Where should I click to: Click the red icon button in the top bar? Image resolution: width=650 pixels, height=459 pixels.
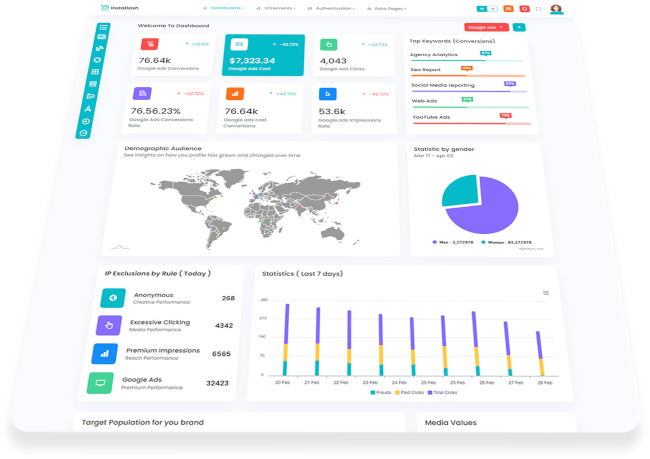click(x=524, y=9)
